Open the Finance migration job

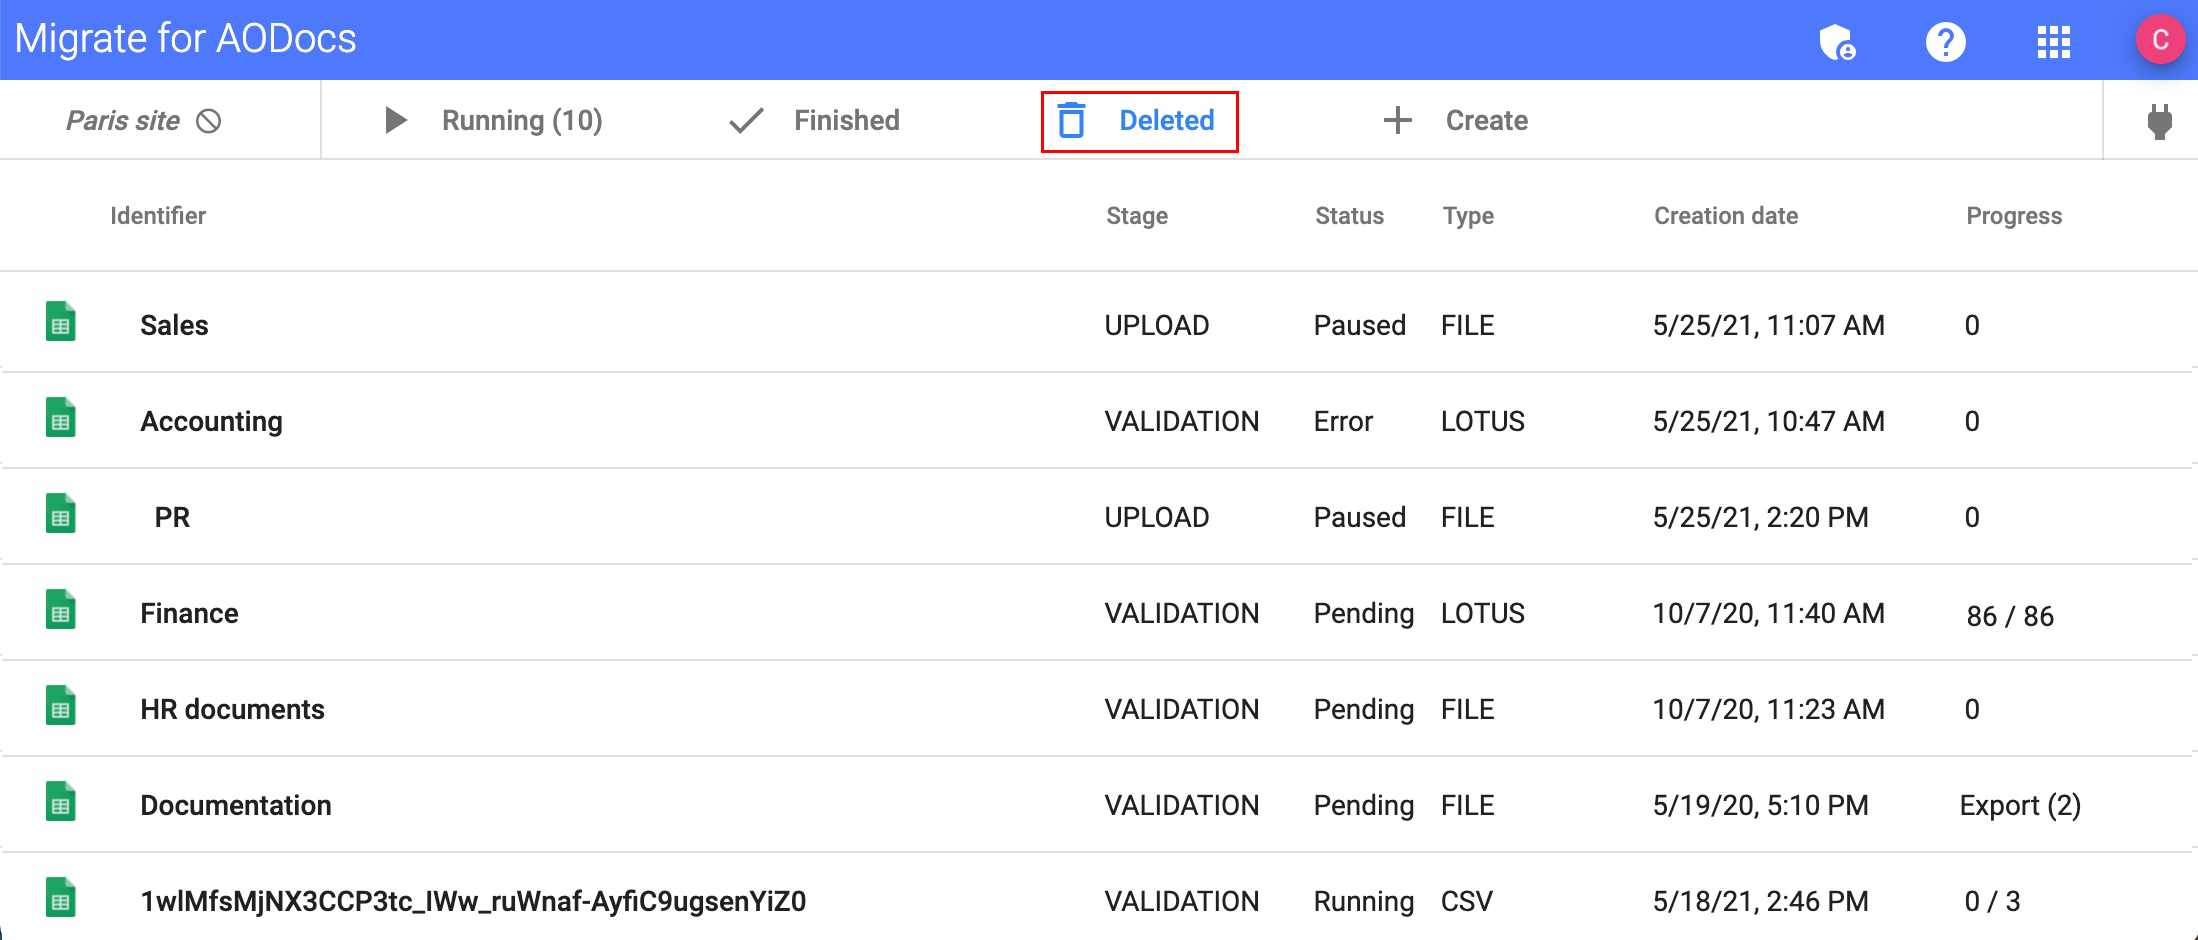click(189, 613)
